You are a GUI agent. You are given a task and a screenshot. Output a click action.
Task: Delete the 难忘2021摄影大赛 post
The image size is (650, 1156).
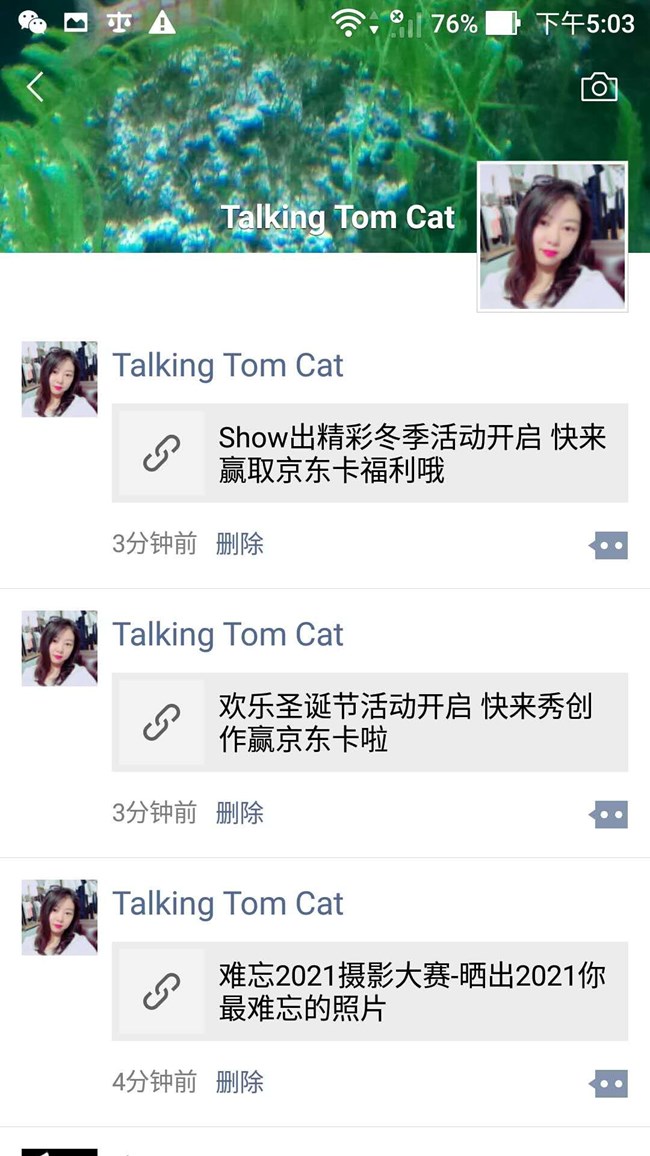coord(240,1082)
